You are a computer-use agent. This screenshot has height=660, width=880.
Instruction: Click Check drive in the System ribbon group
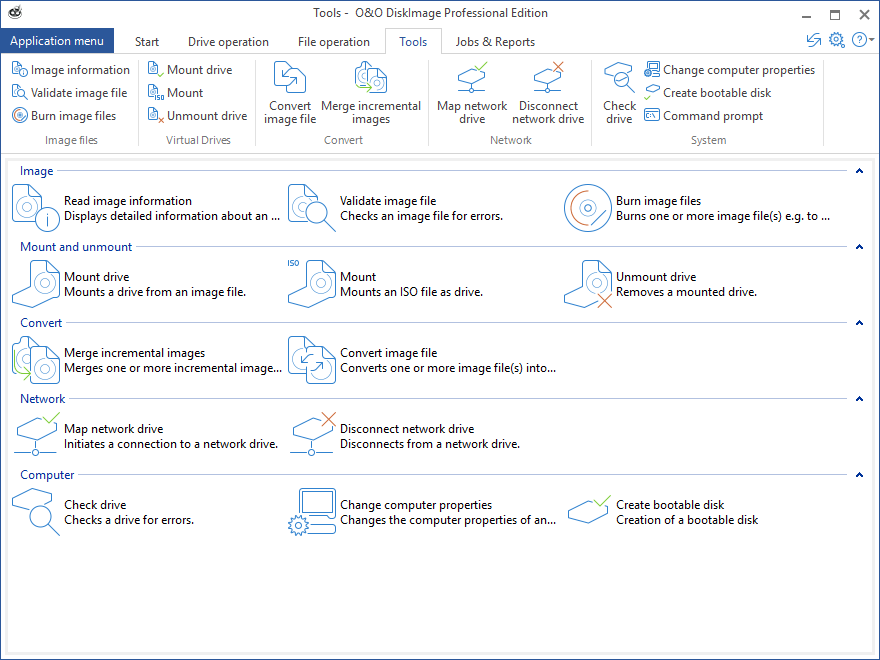[x=619, y=93]
